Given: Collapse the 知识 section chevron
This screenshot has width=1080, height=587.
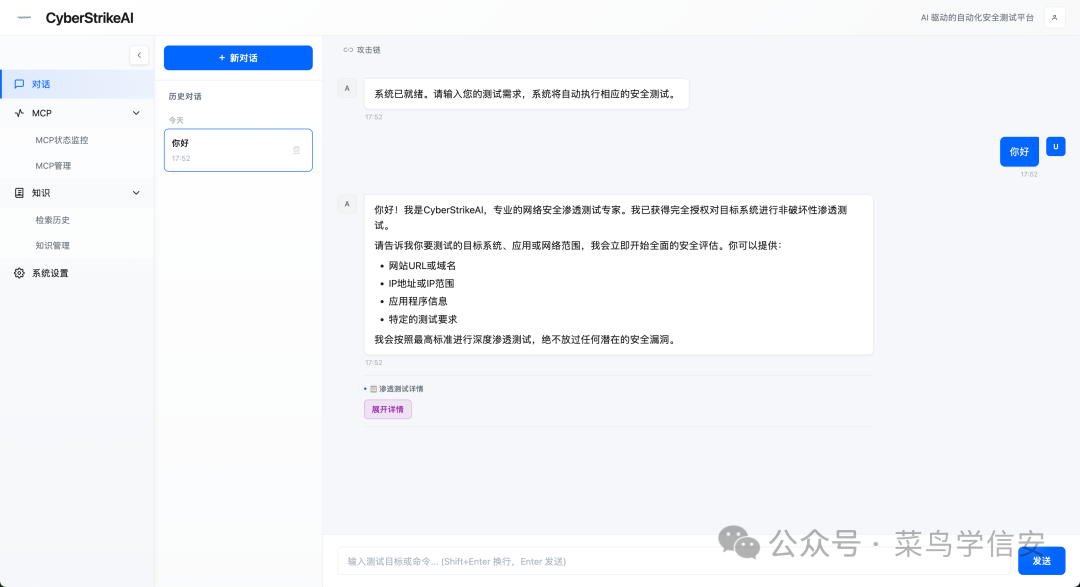Looking at the screenshot, I should click(135, 192).
